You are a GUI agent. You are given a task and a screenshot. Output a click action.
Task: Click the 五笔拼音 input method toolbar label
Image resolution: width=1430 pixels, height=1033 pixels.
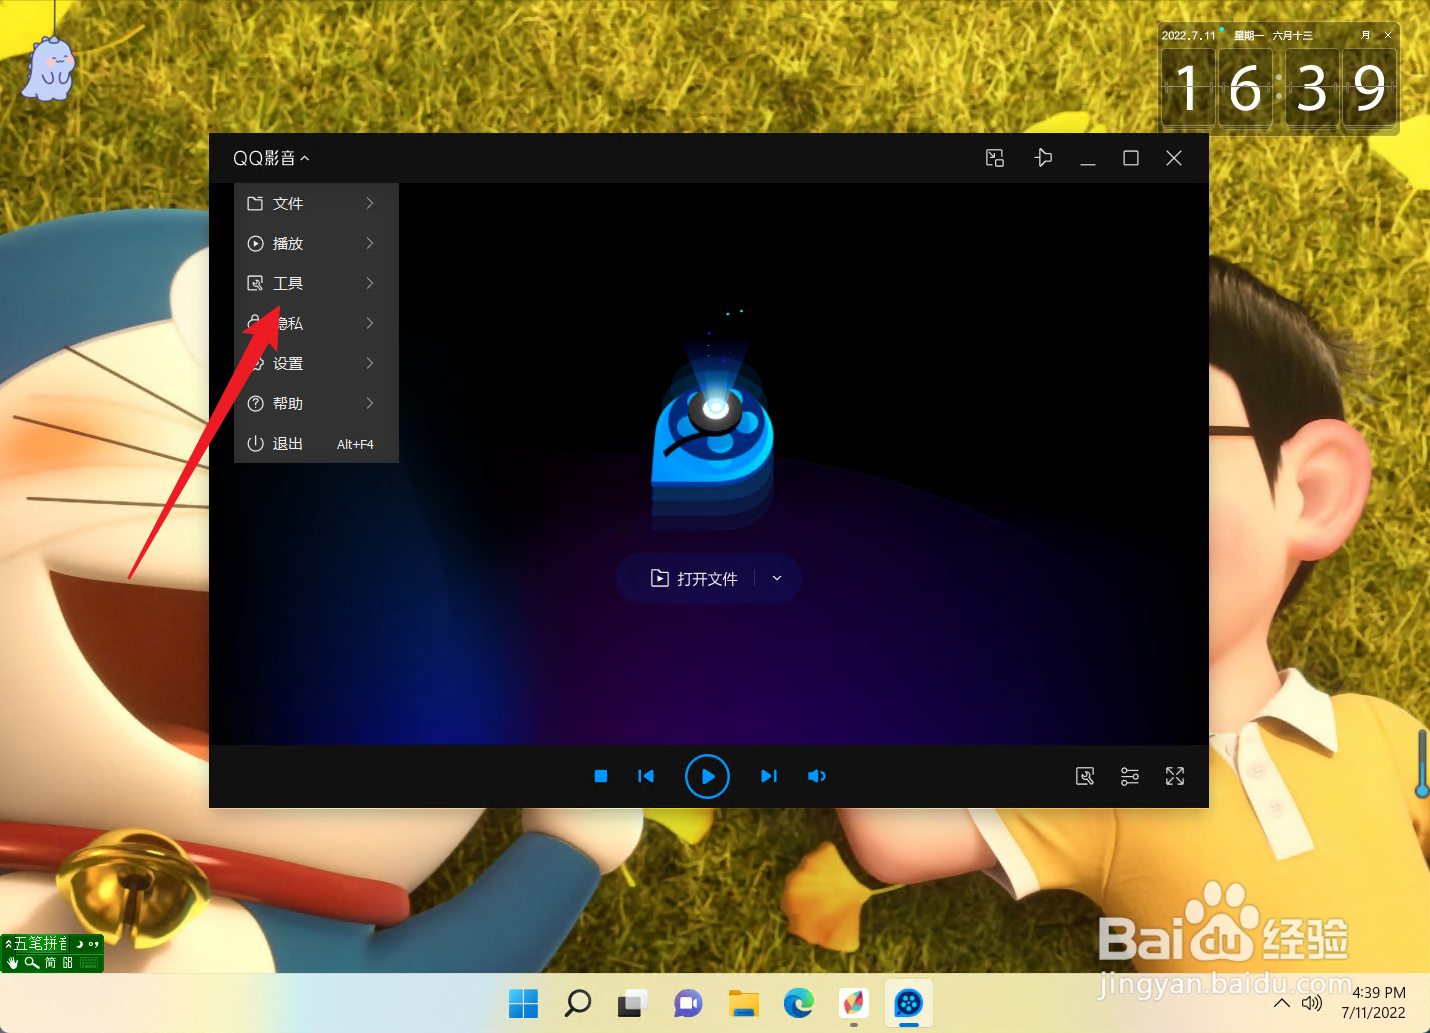42,943
